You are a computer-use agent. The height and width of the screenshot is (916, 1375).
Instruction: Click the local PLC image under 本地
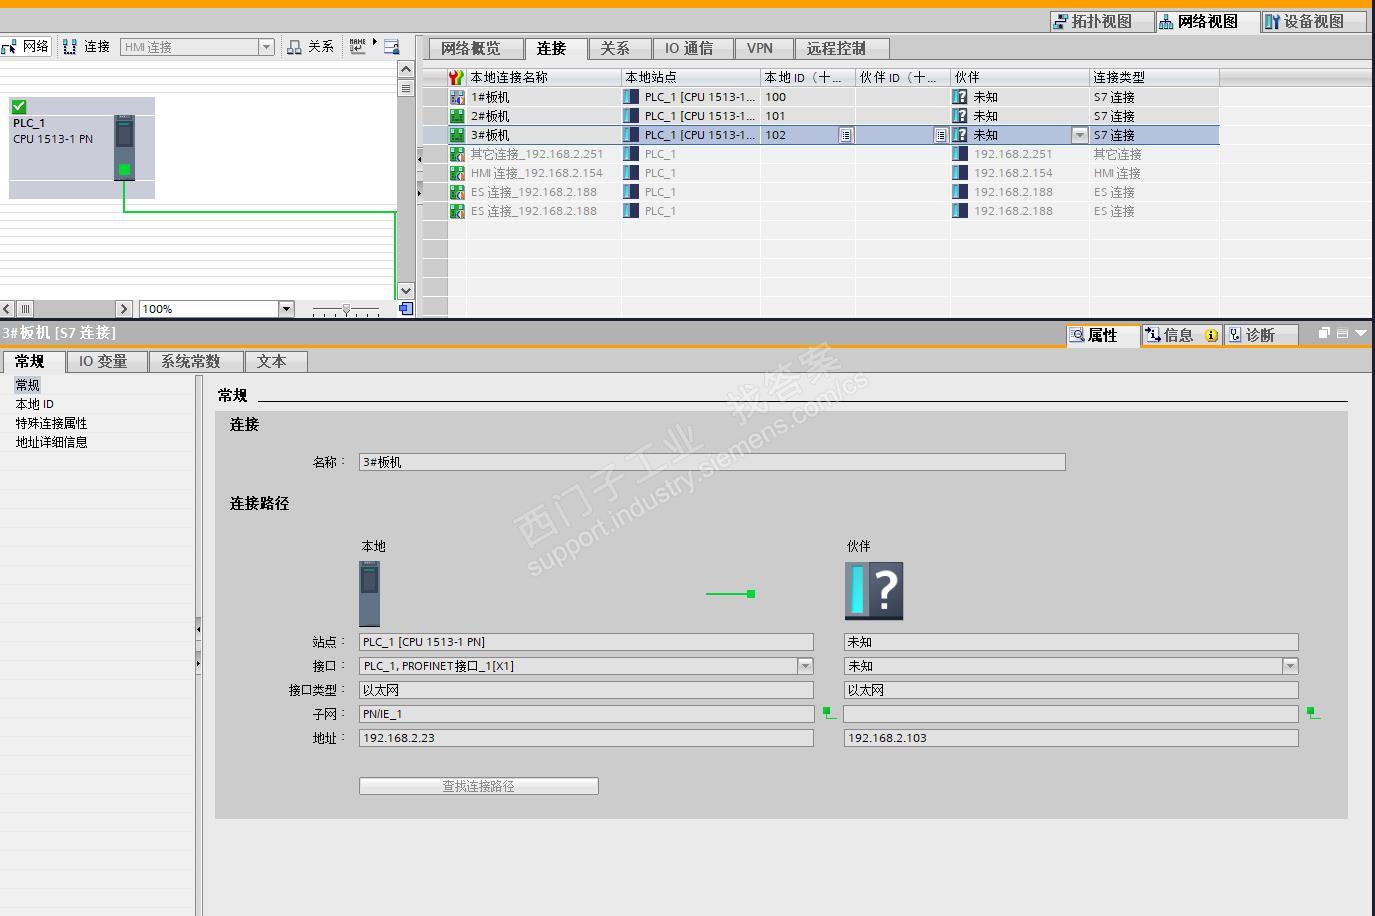tap(369, 593)
